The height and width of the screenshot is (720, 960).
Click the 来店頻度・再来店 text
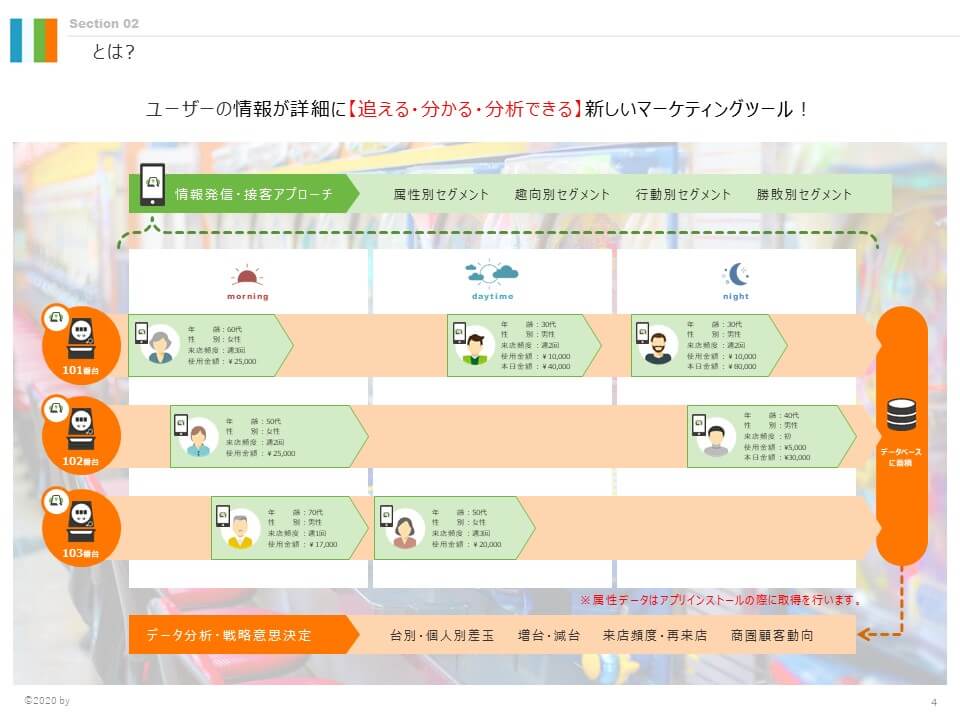pos(654,635)
